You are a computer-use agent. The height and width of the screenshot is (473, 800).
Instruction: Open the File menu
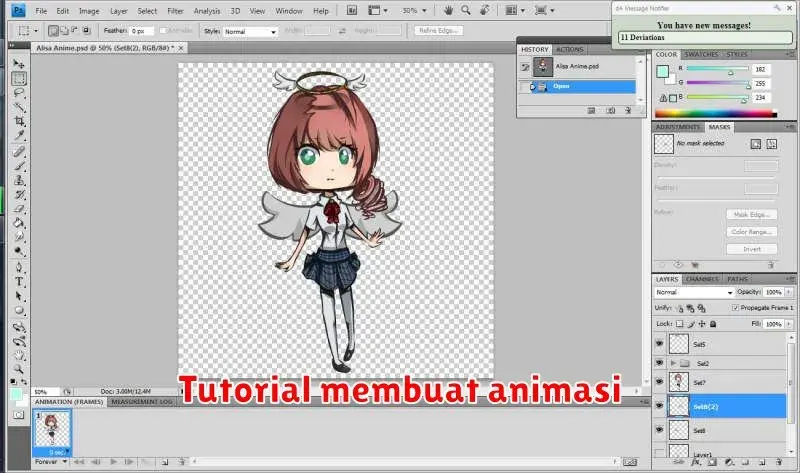(41, 11)
